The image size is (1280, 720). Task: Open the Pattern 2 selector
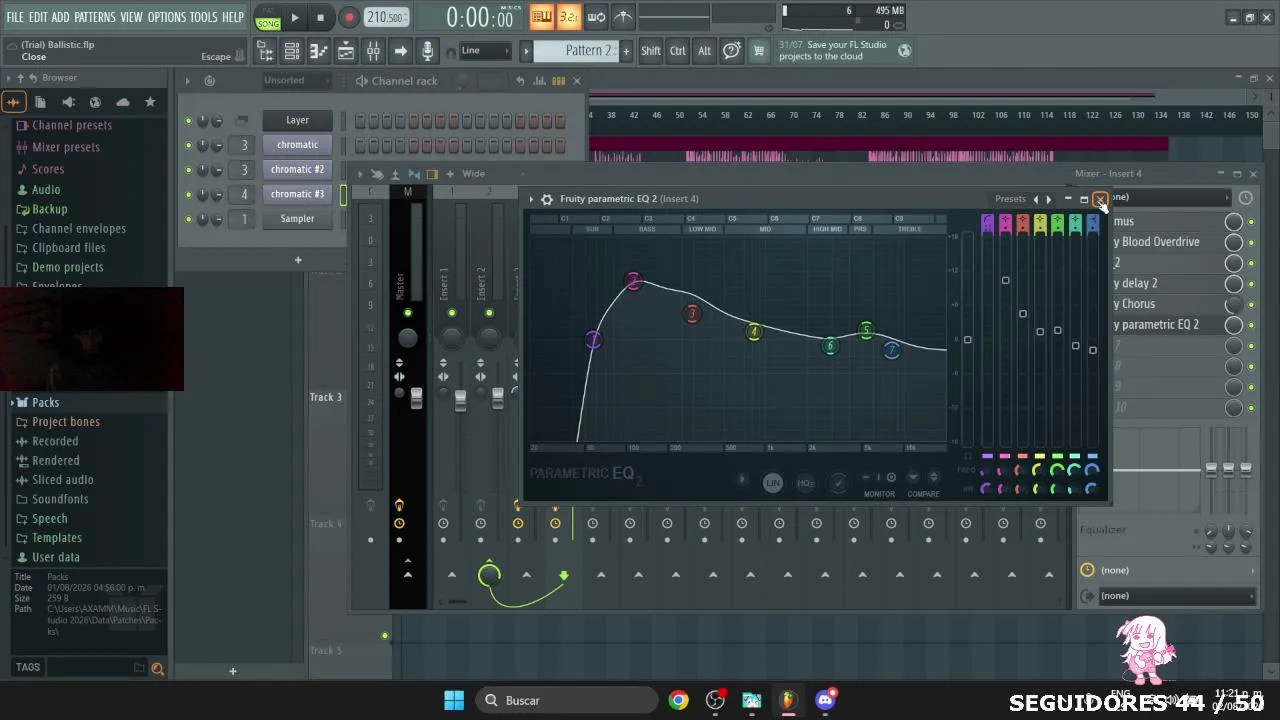[x=575, y=51]
